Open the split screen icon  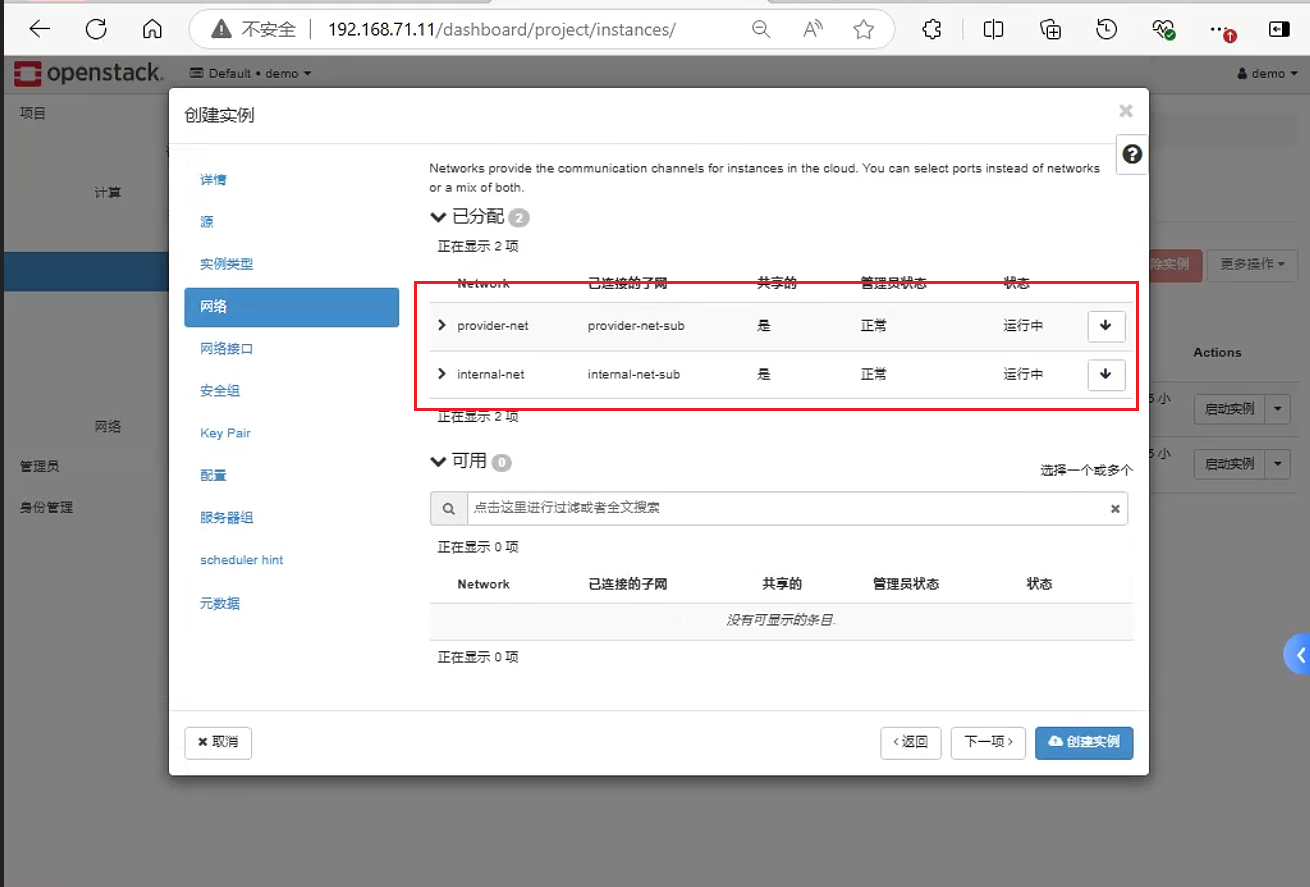993,29
